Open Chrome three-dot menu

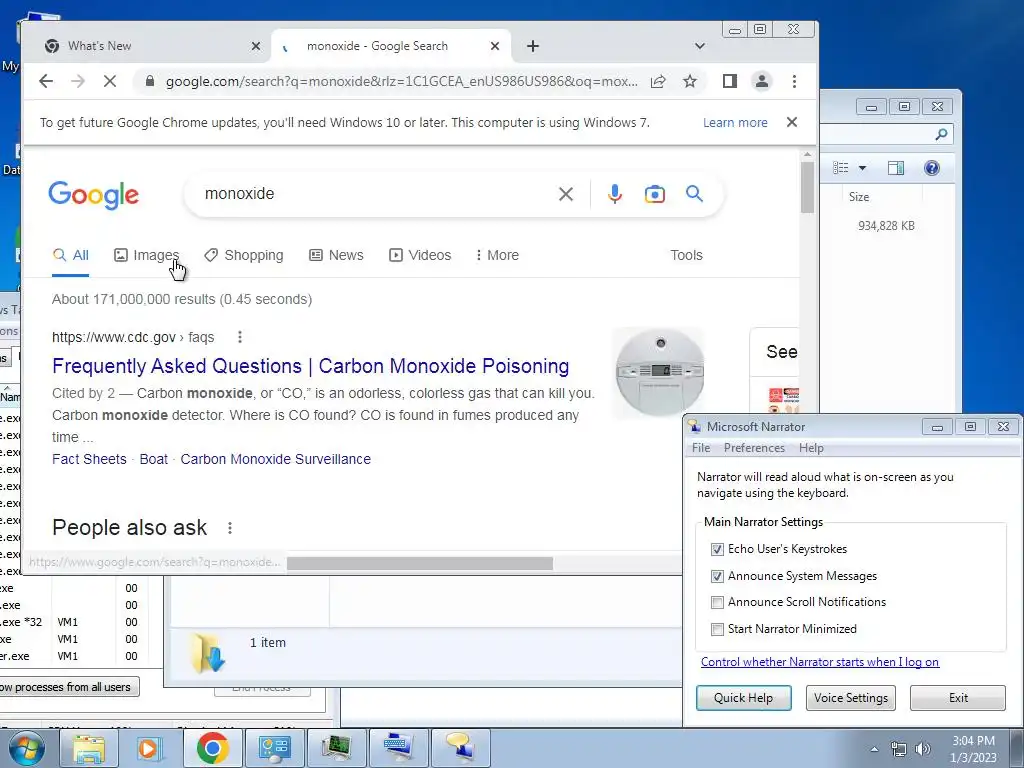tap(794, 81)
